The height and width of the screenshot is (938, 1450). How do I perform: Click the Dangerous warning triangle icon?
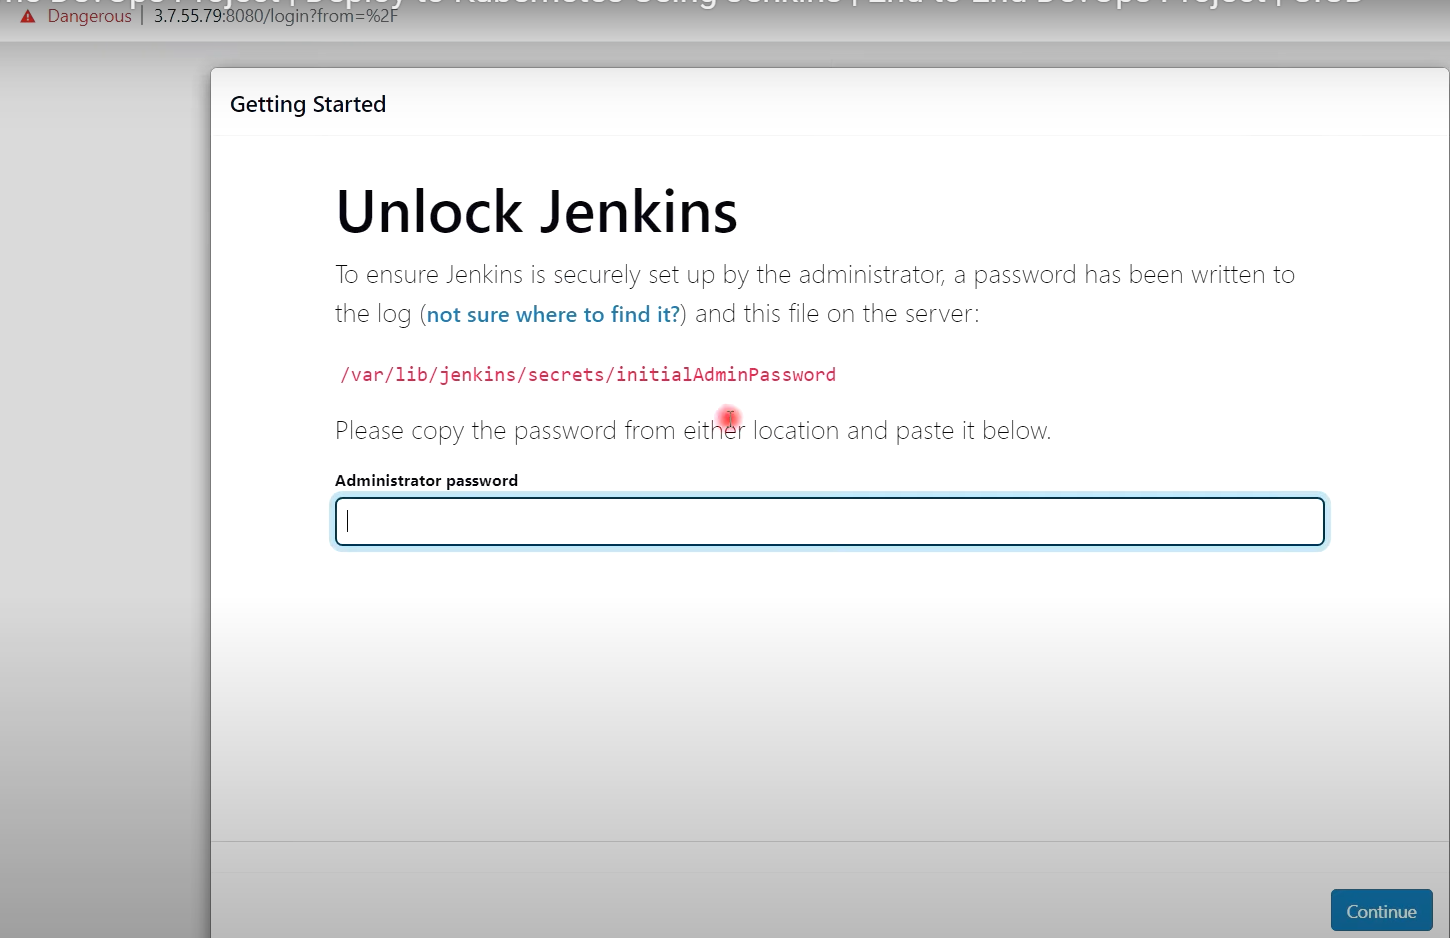(28, 16)
